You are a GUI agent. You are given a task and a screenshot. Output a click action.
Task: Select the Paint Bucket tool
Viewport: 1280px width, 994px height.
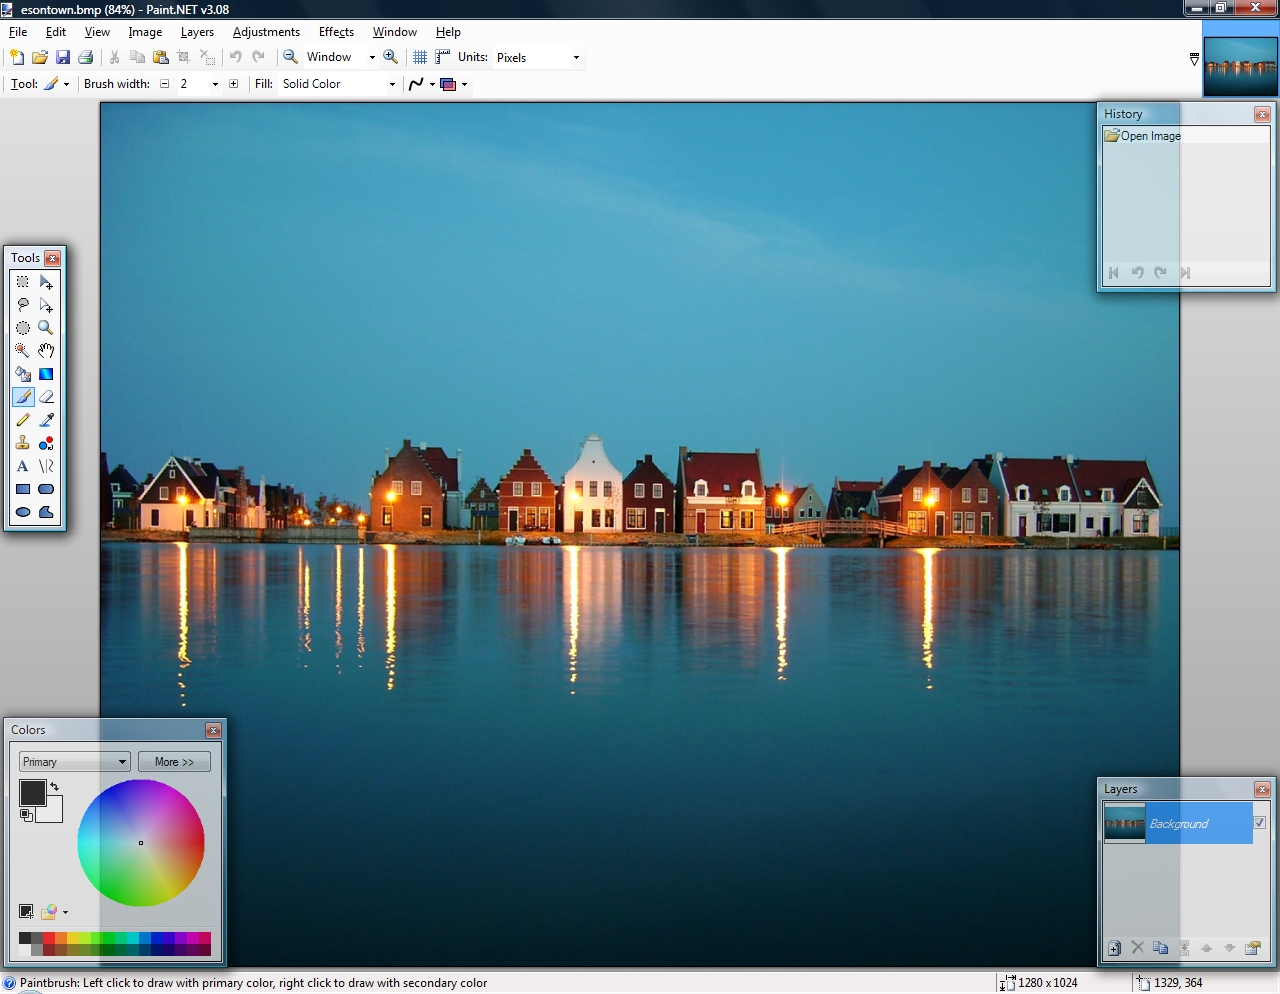(22, 374)
